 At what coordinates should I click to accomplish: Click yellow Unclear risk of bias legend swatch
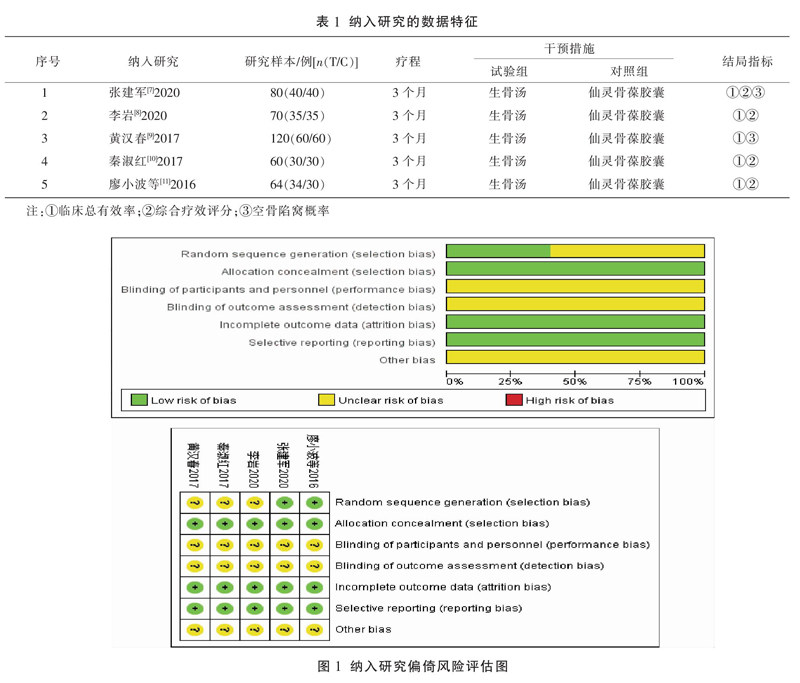coord(326,400)
